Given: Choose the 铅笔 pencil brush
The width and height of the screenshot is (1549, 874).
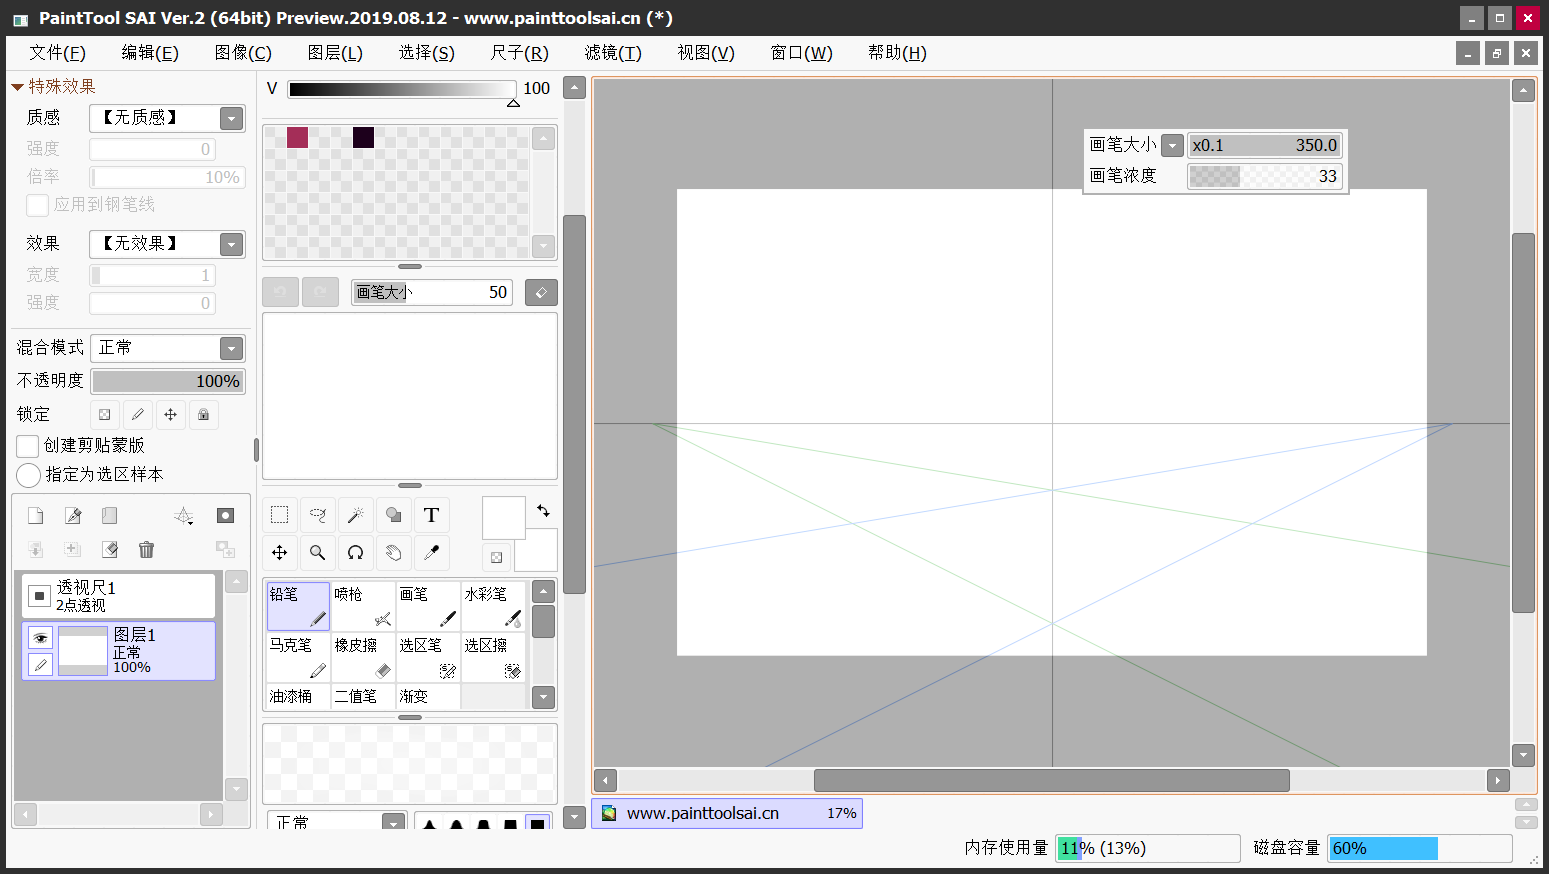Looking at the screenshot, I should click(x=298, y=606).
